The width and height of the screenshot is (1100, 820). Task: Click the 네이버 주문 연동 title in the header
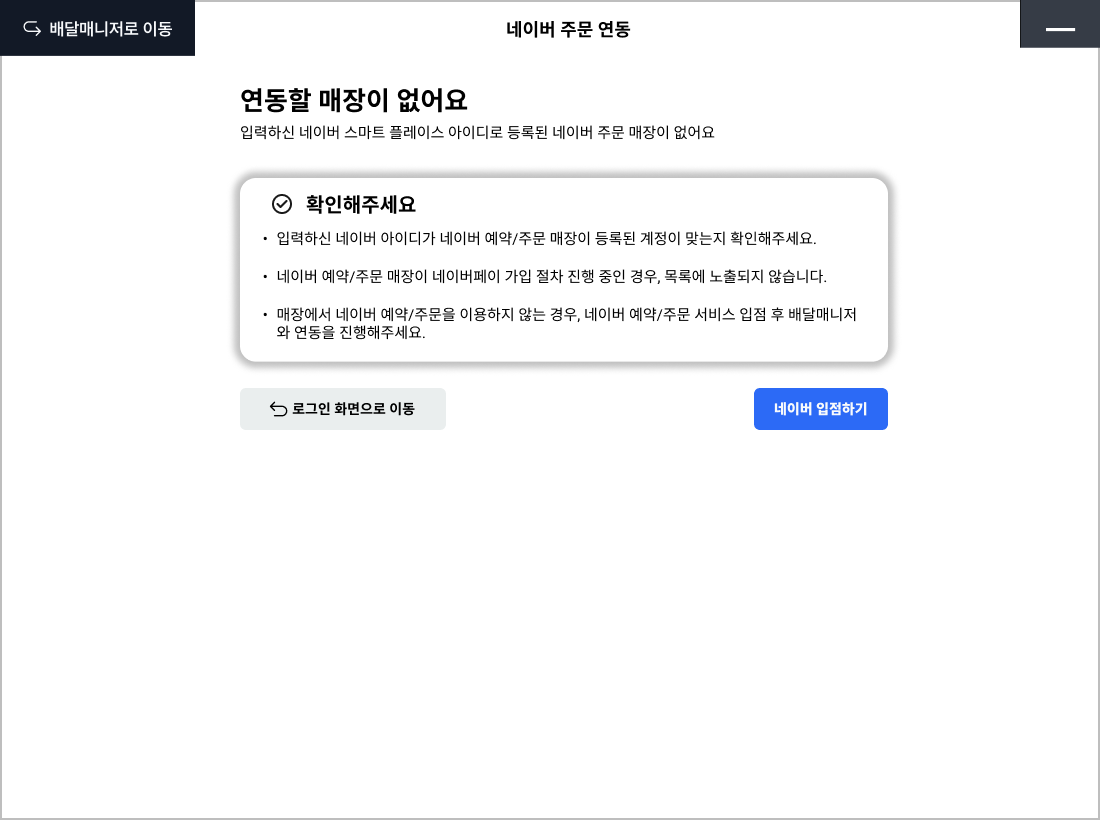(568, 29)
